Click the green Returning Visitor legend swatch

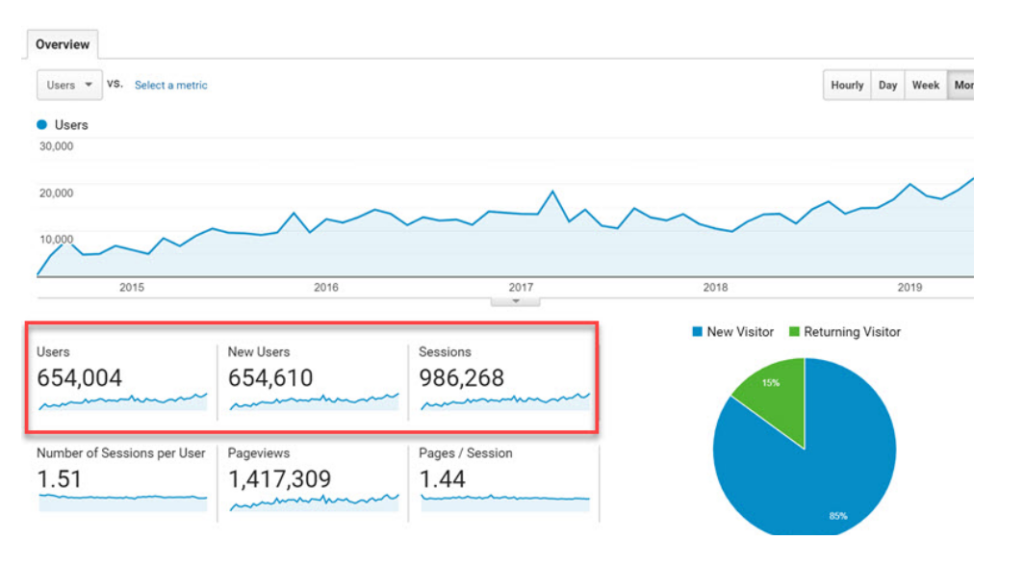pos(794,332)
